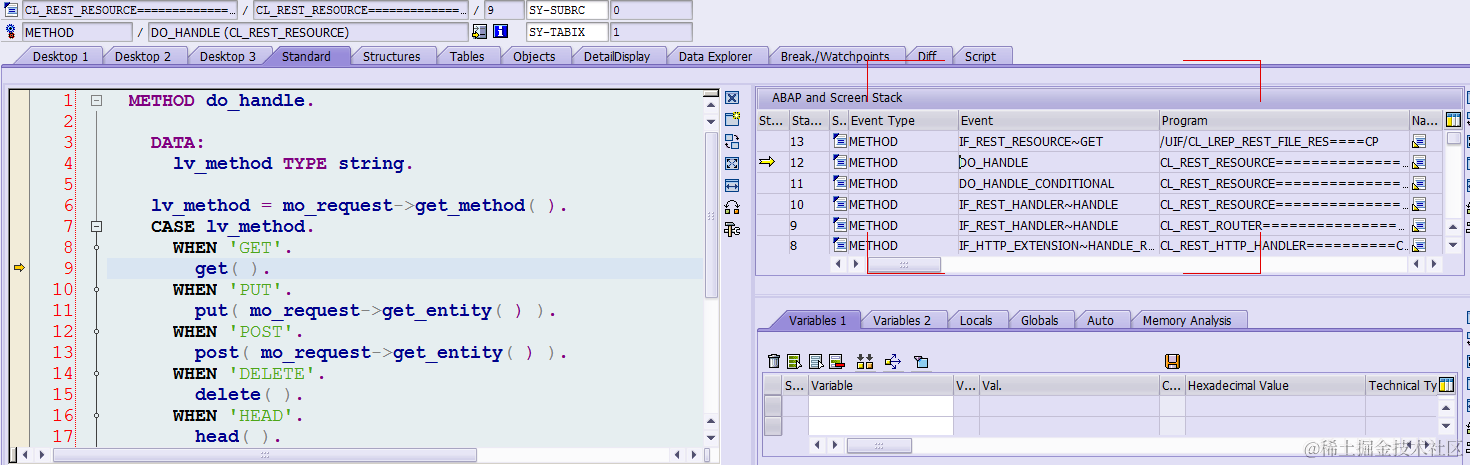This screenshot has width=1470, height=465.
Task: Open the Structures tab
Action: click(392, 56)
